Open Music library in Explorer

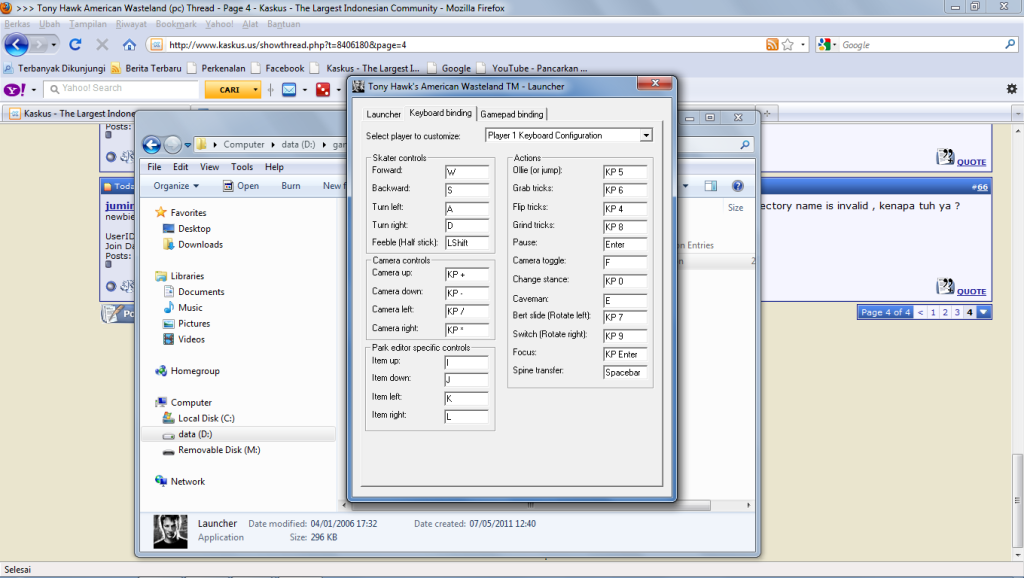190,308
